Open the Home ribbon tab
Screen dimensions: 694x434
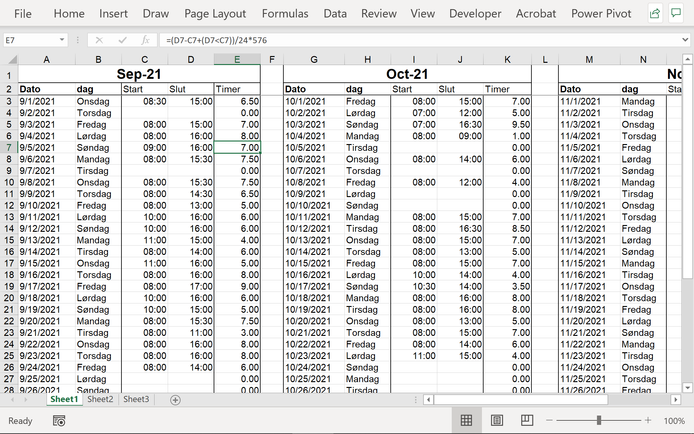(x=69, y=14)
